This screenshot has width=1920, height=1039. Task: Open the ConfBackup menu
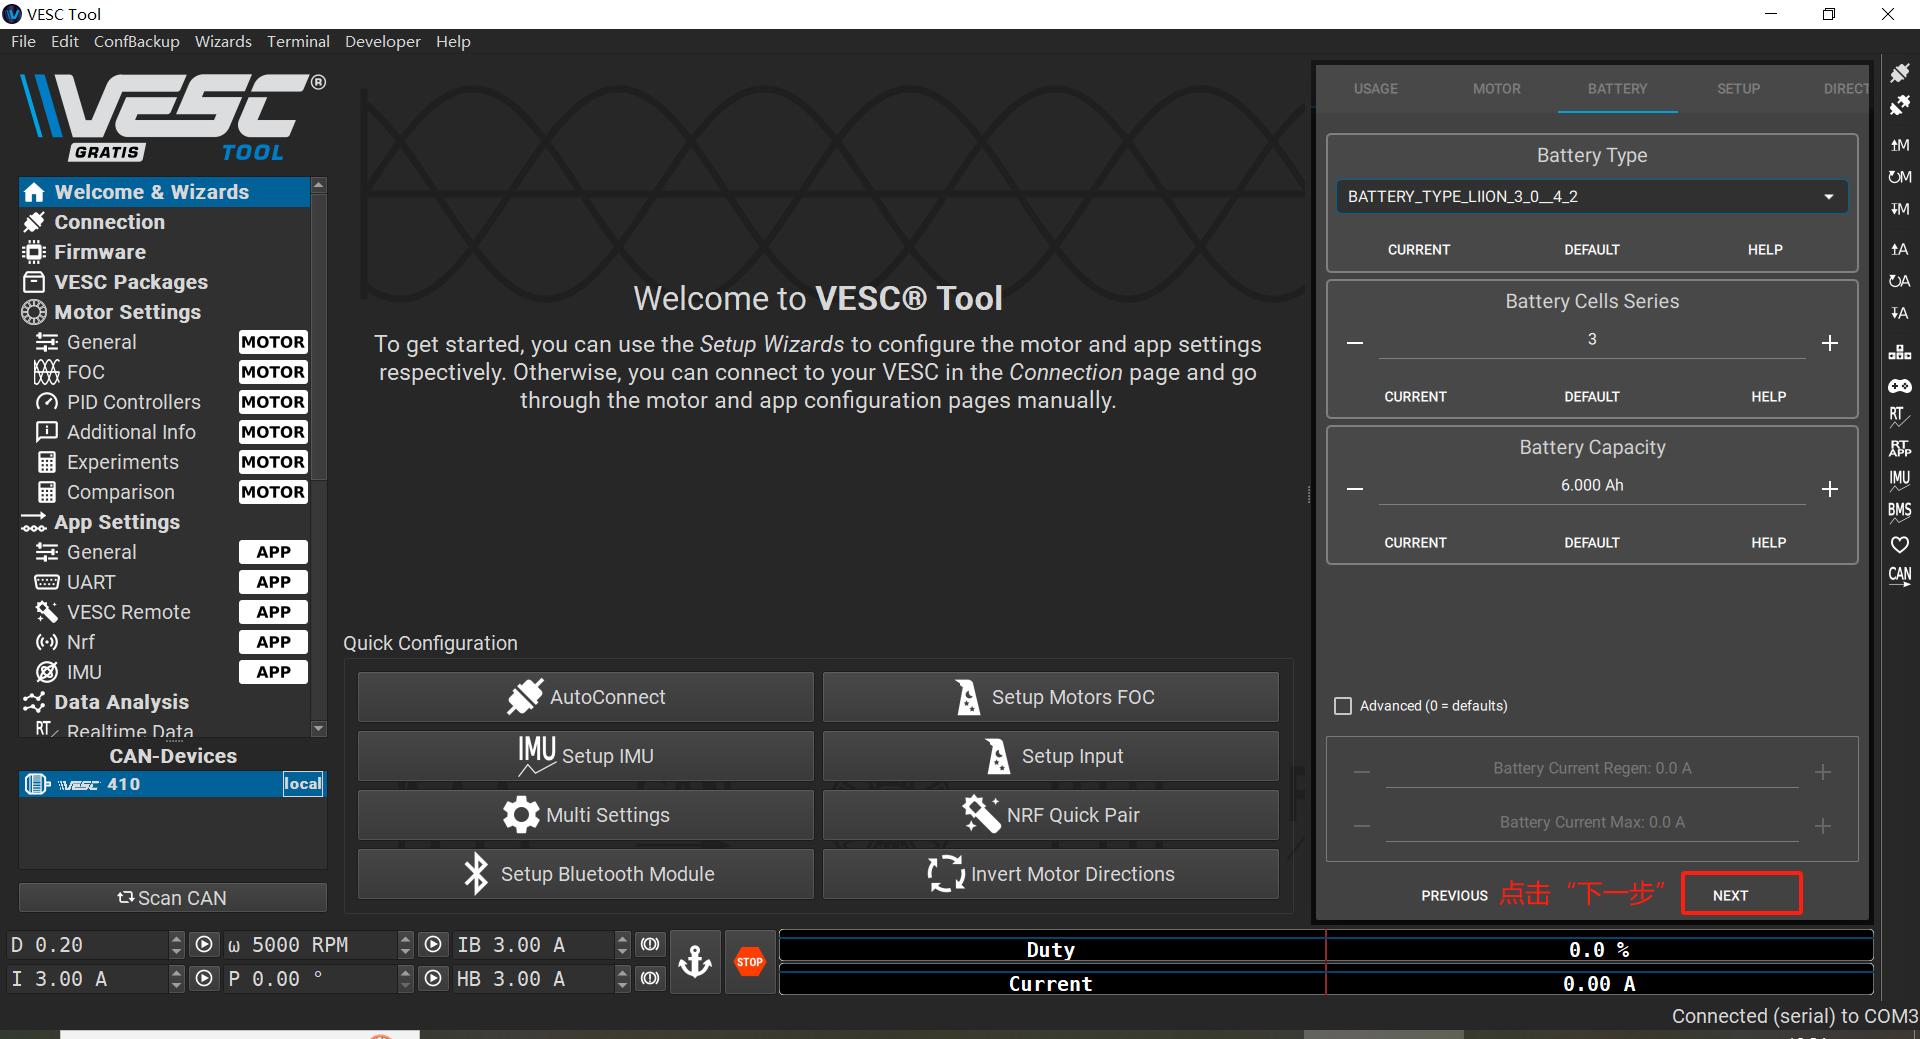click(x=137, y=41)
